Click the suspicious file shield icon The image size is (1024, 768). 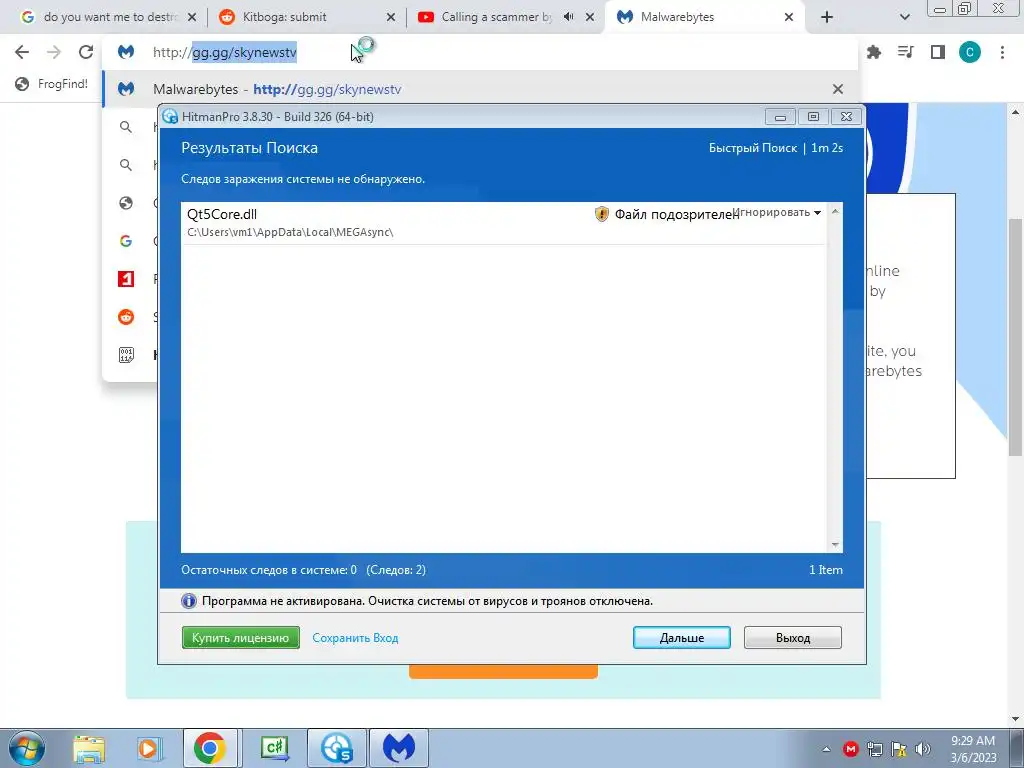pyautogui.click(x=601, y=214)
